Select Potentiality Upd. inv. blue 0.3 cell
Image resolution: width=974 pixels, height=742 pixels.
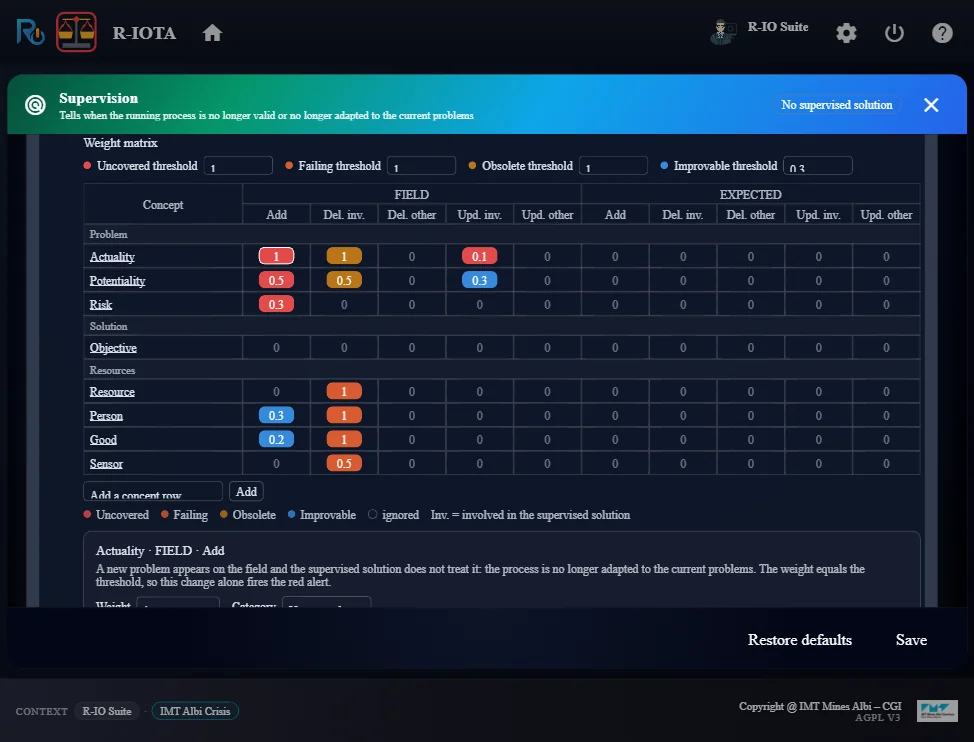[480, 280]
